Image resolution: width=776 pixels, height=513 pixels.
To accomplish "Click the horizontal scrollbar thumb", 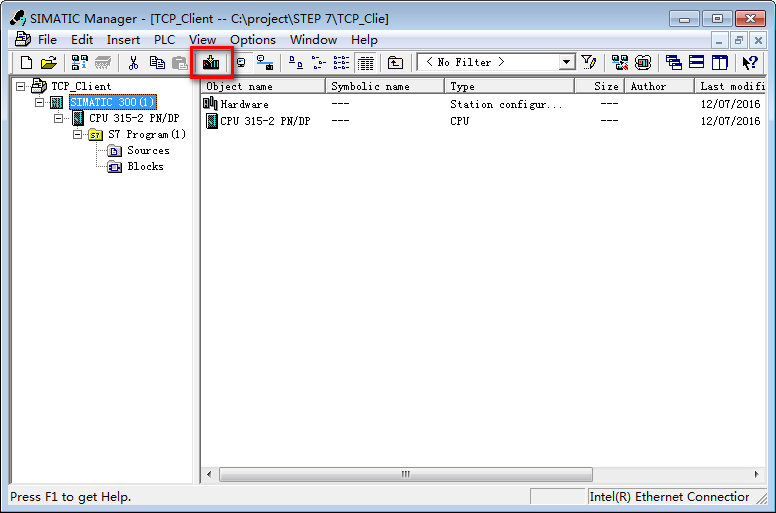I will click(406, 474).
